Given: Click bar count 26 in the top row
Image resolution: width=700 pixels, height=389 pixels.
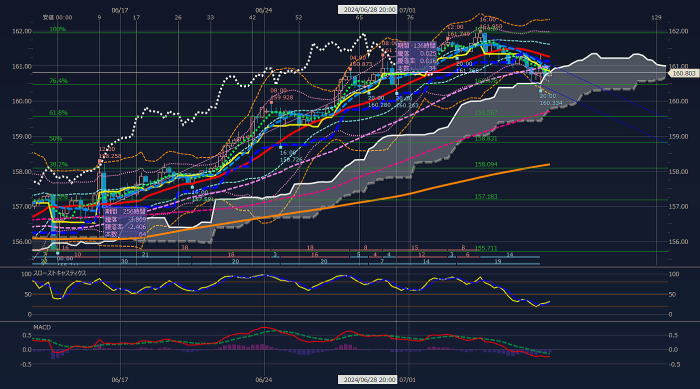Looking at the screenshot, I should (178, 17).
